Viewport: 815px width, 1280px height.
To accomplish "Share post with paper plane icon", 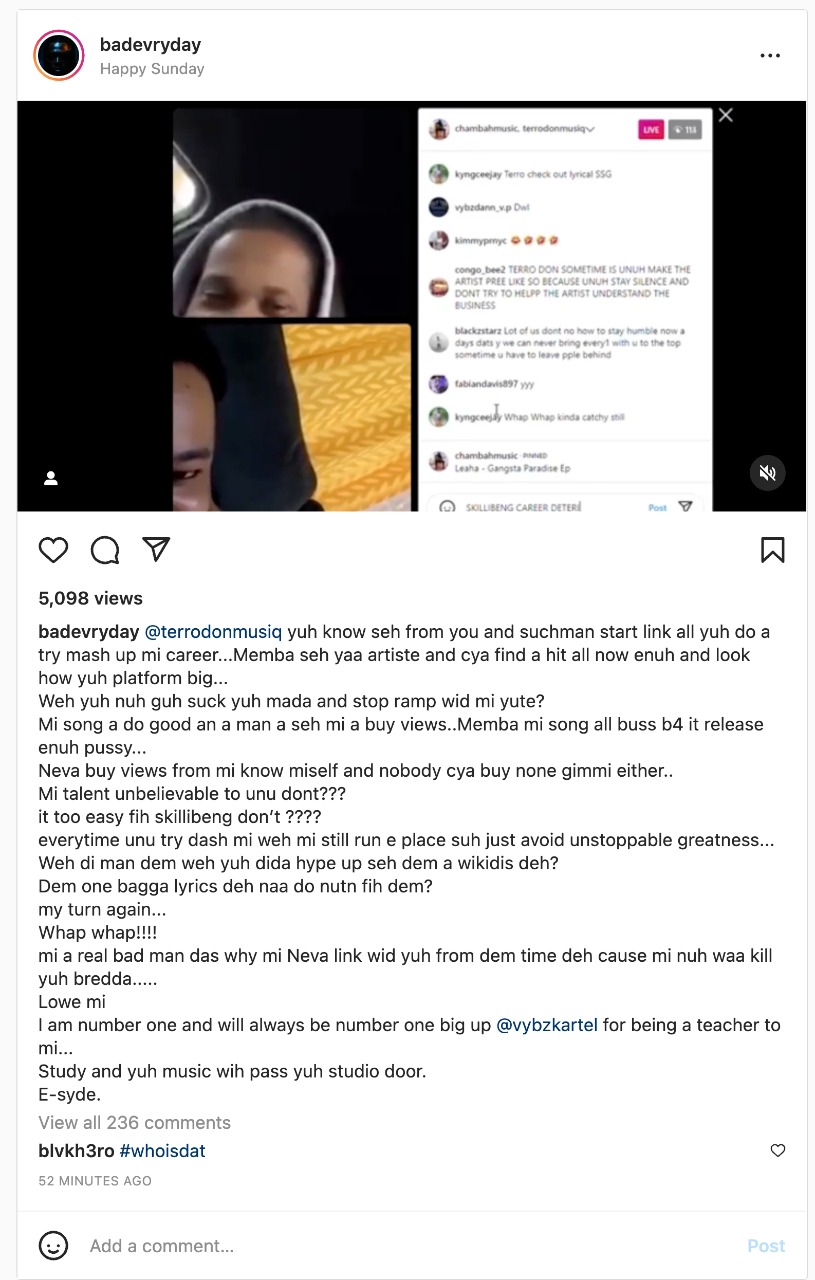I will pyautogui.click(x=156, y=549).
